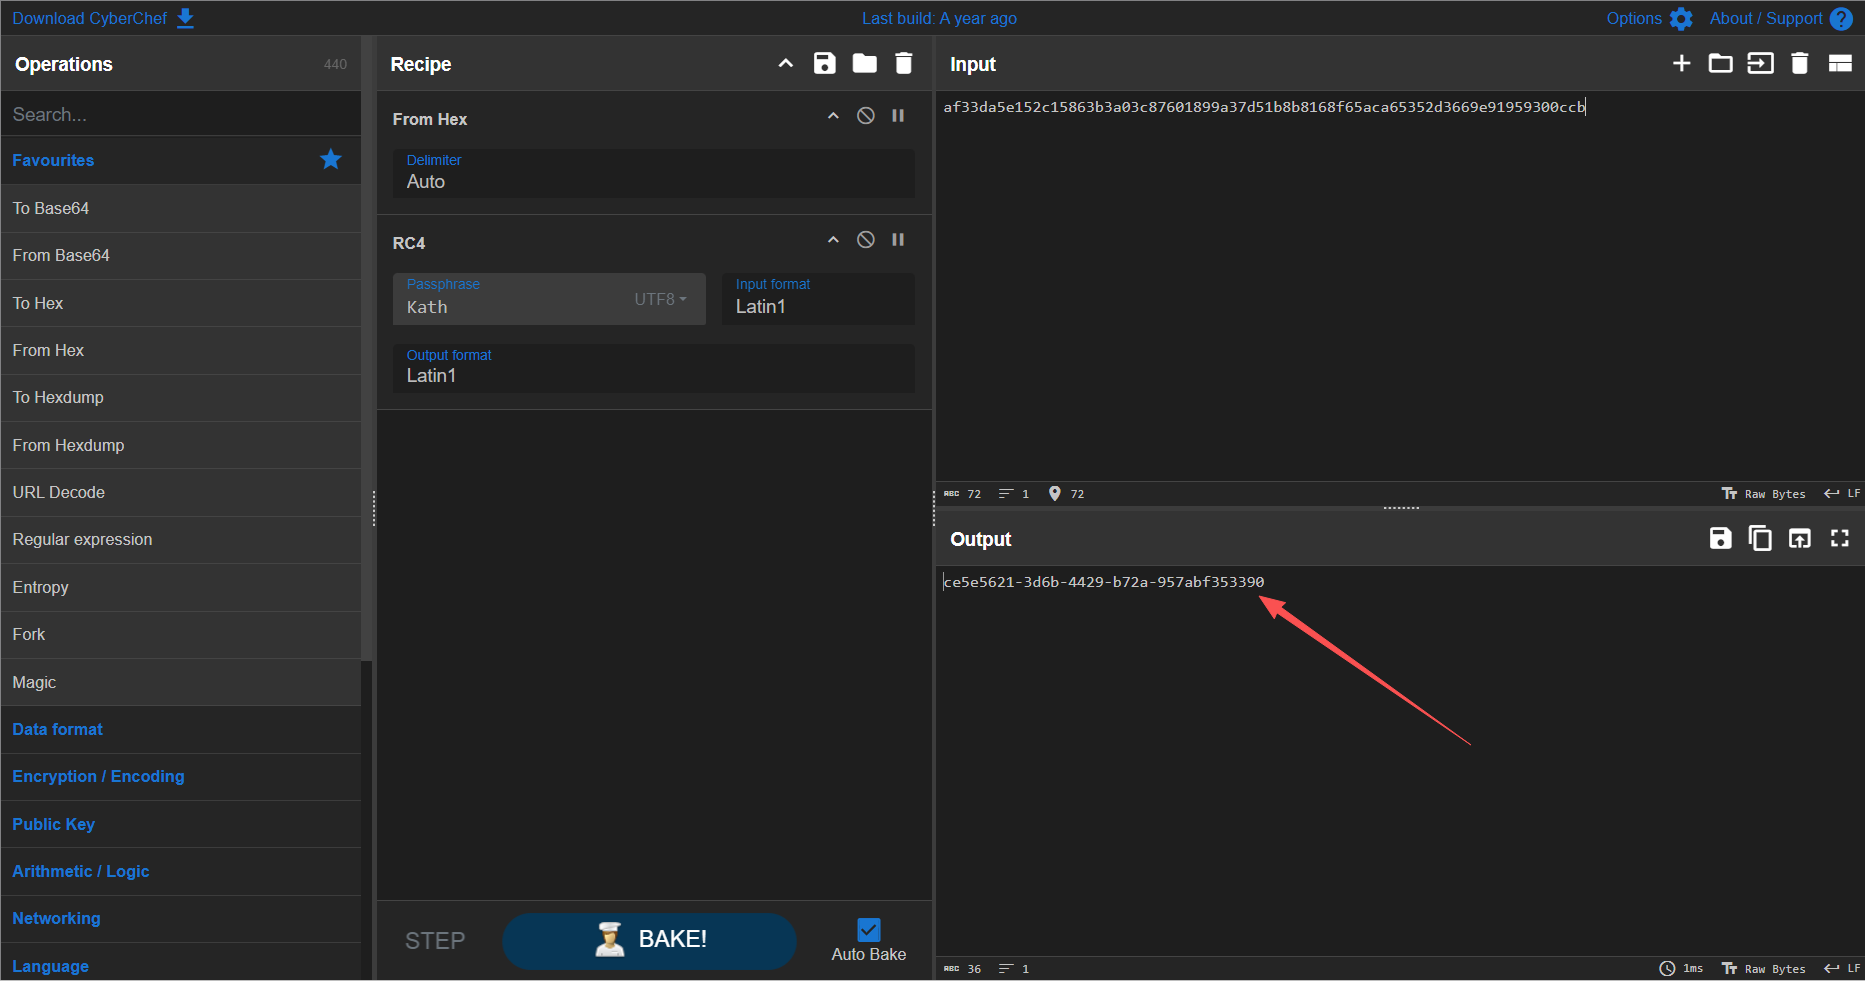Open the Passphrase UTF8 encoding dropdown

[x=661, y=299]
